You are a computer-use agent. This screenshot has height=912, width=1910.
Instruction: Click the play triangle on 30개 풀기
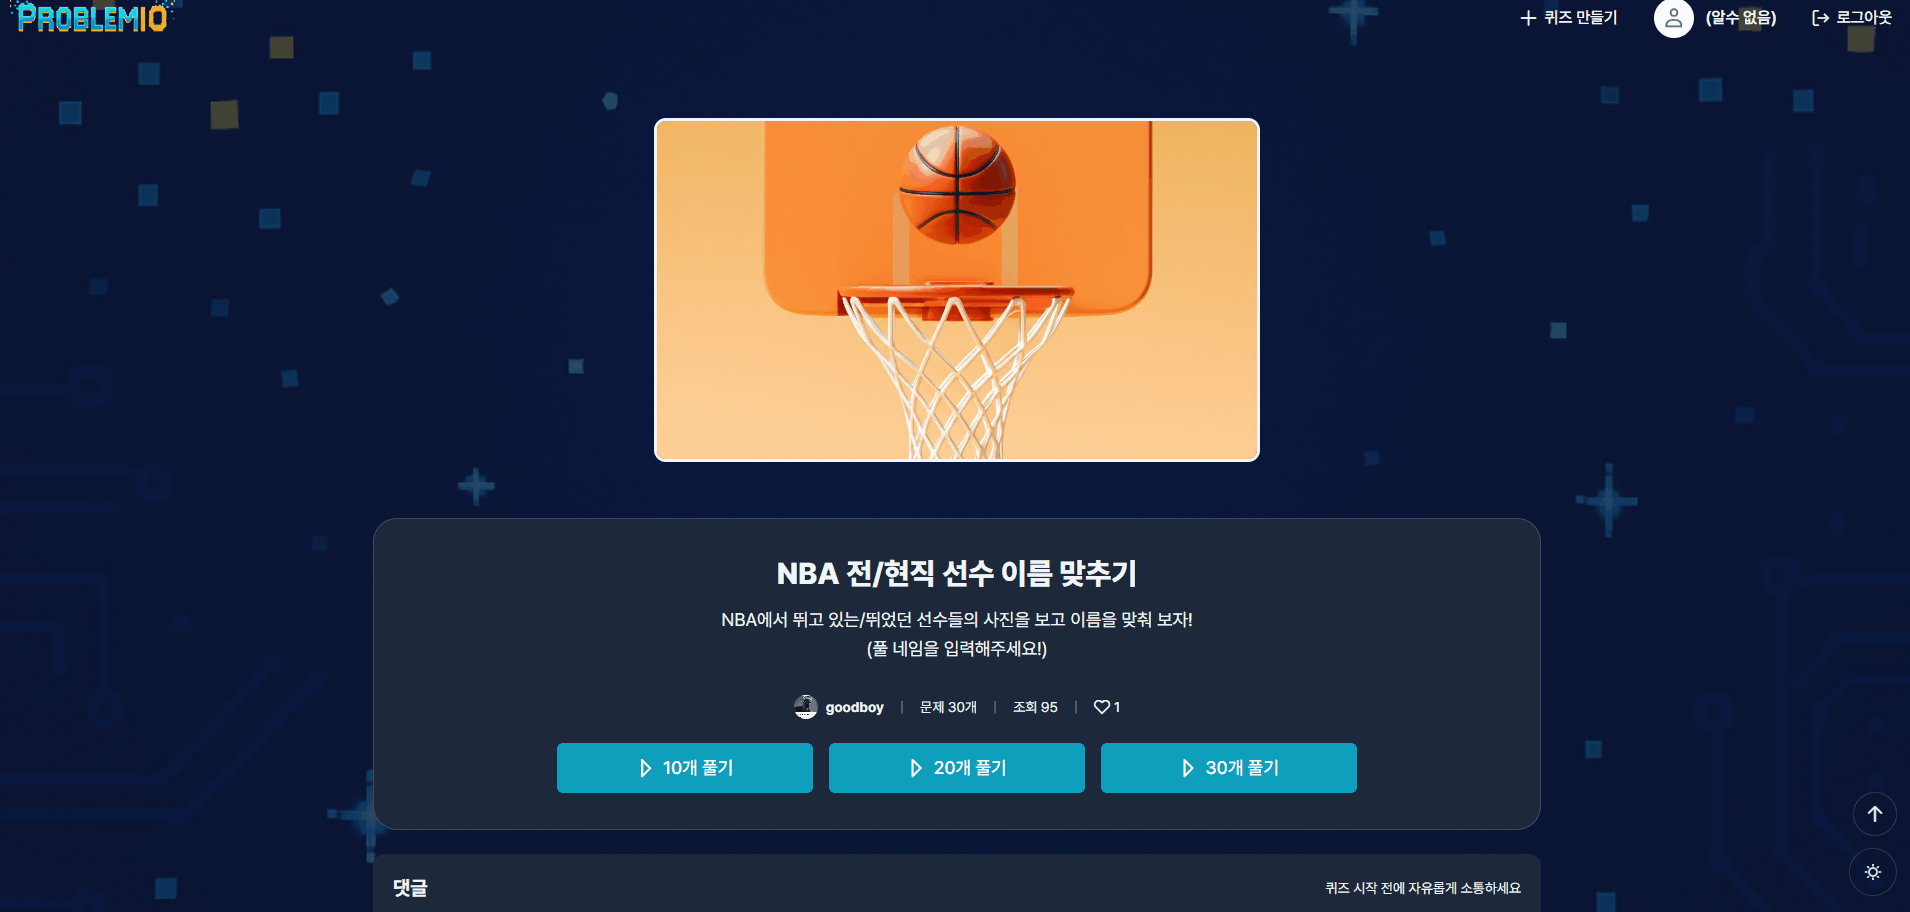coord(1187,768)
